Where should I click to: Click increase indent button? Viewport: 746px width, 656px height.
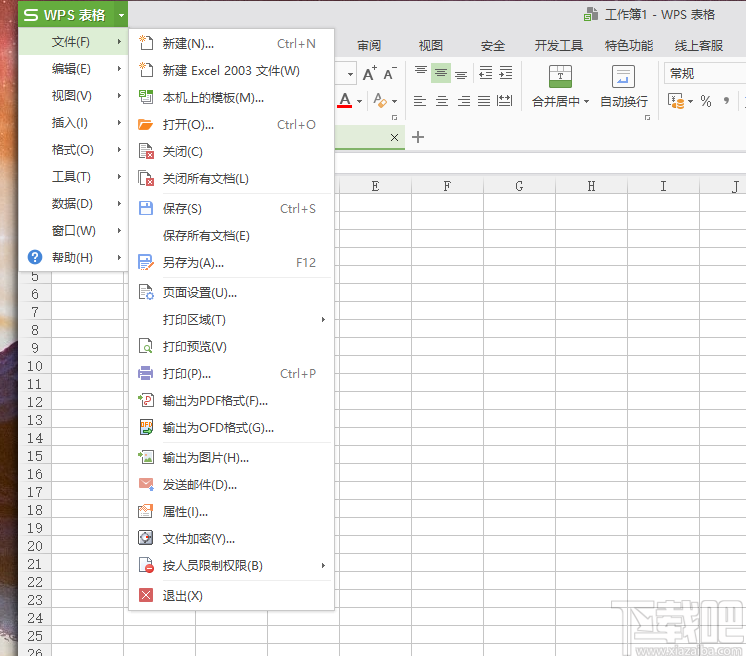pos(505,73)
